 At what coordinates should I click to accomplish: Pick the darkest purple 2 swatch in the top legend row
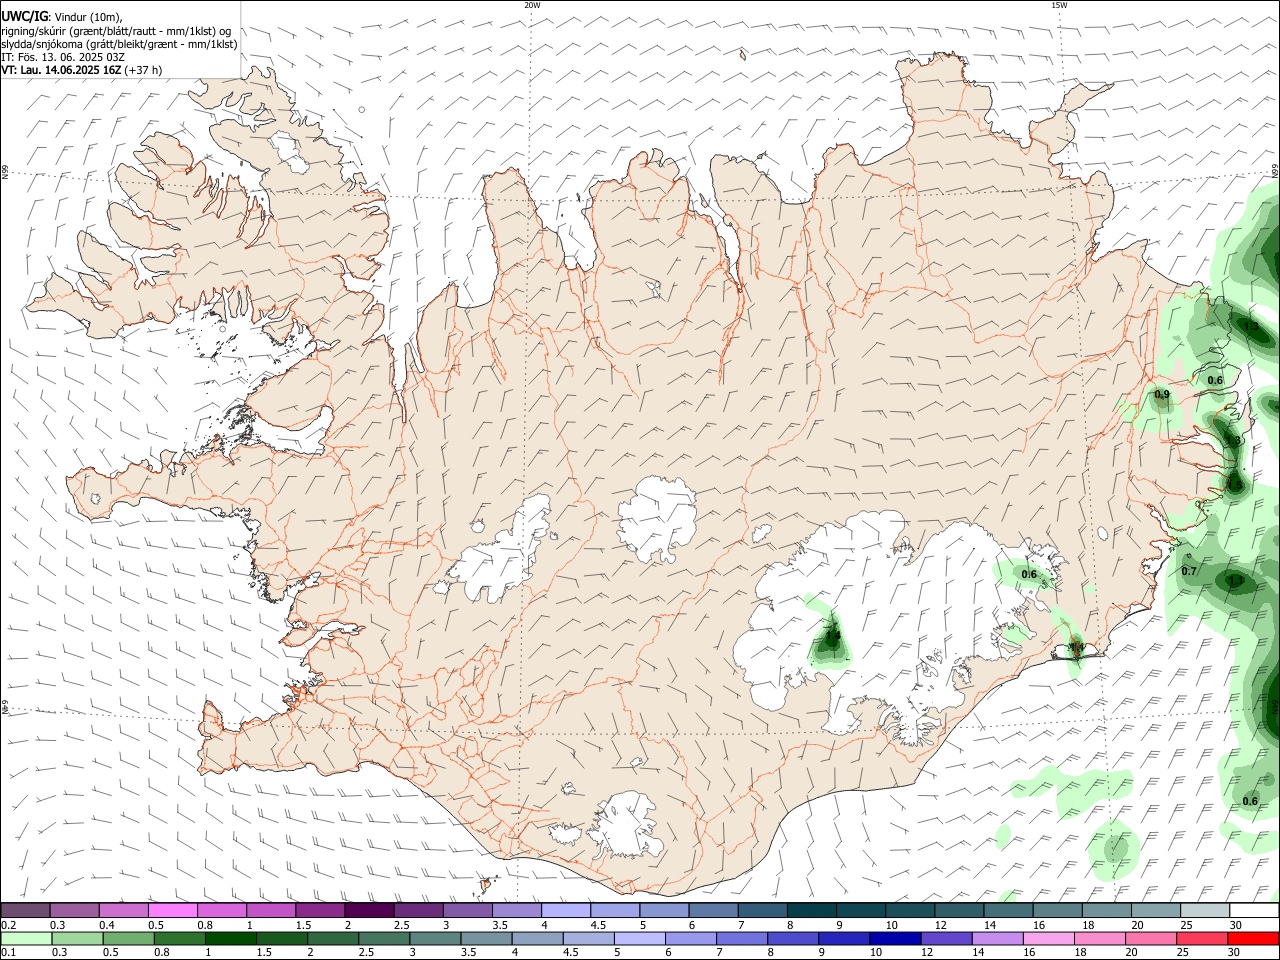pyautogui.click(x=369, y=911)
